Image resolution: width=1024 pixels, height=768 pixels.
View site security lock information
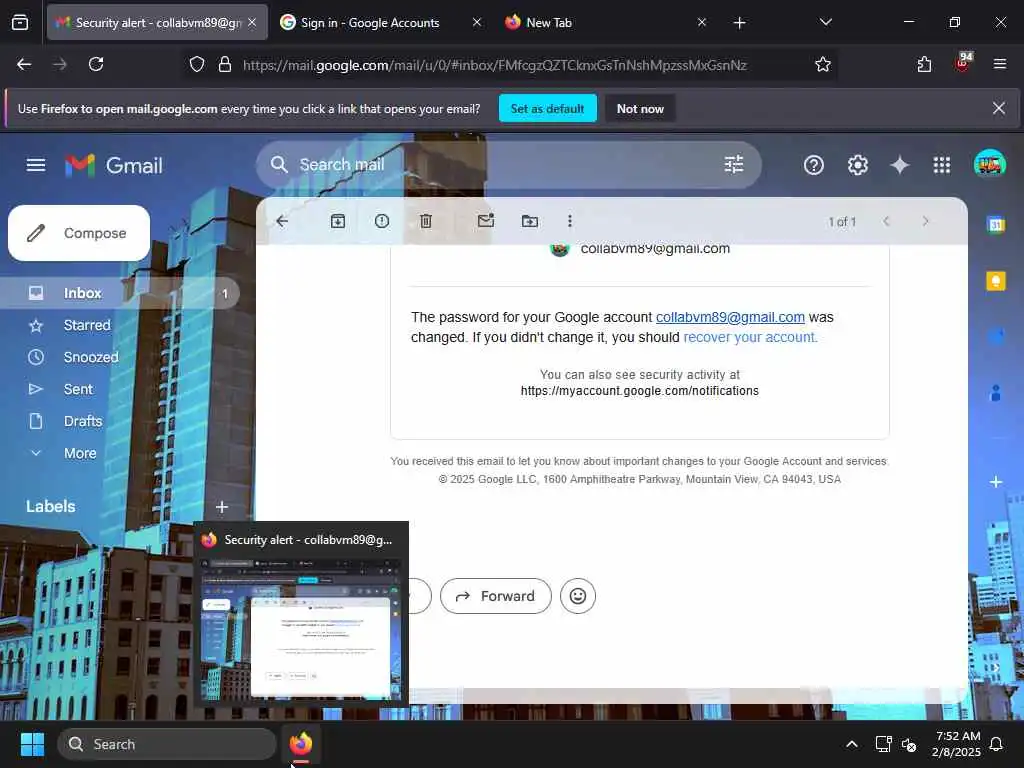(x=225, y=64)
